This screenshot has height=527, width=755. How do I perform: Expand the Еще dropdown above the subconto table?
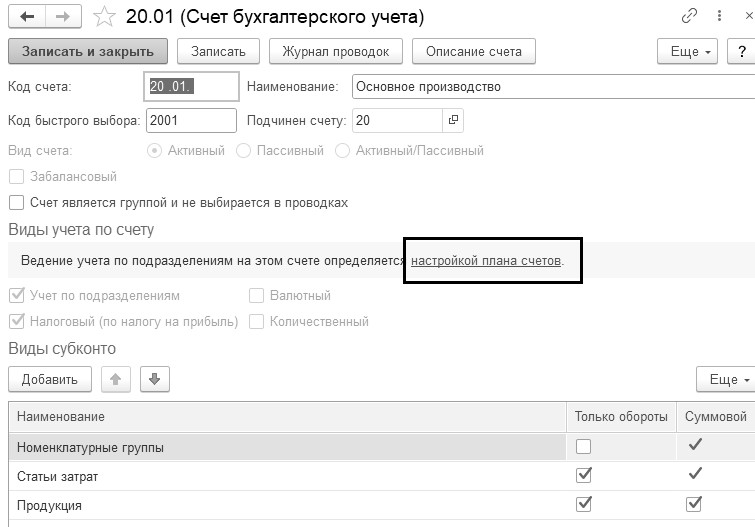[726, 379]
